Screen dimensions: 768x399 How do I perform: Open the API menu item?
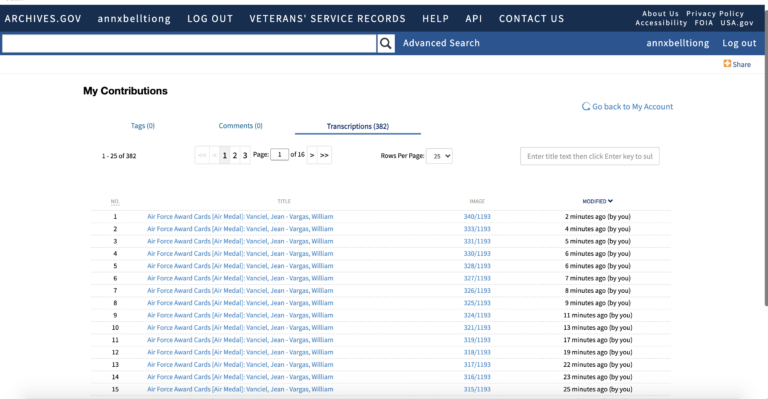point(474,19)
